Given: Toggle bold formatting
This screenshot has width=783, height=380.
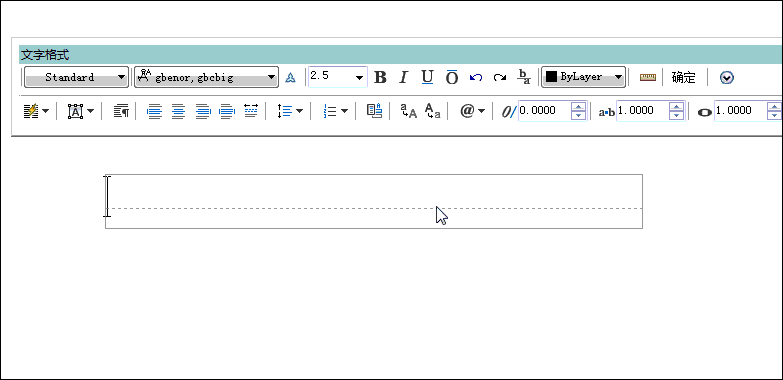Looking at the screenshot, I should click(380, 77).
